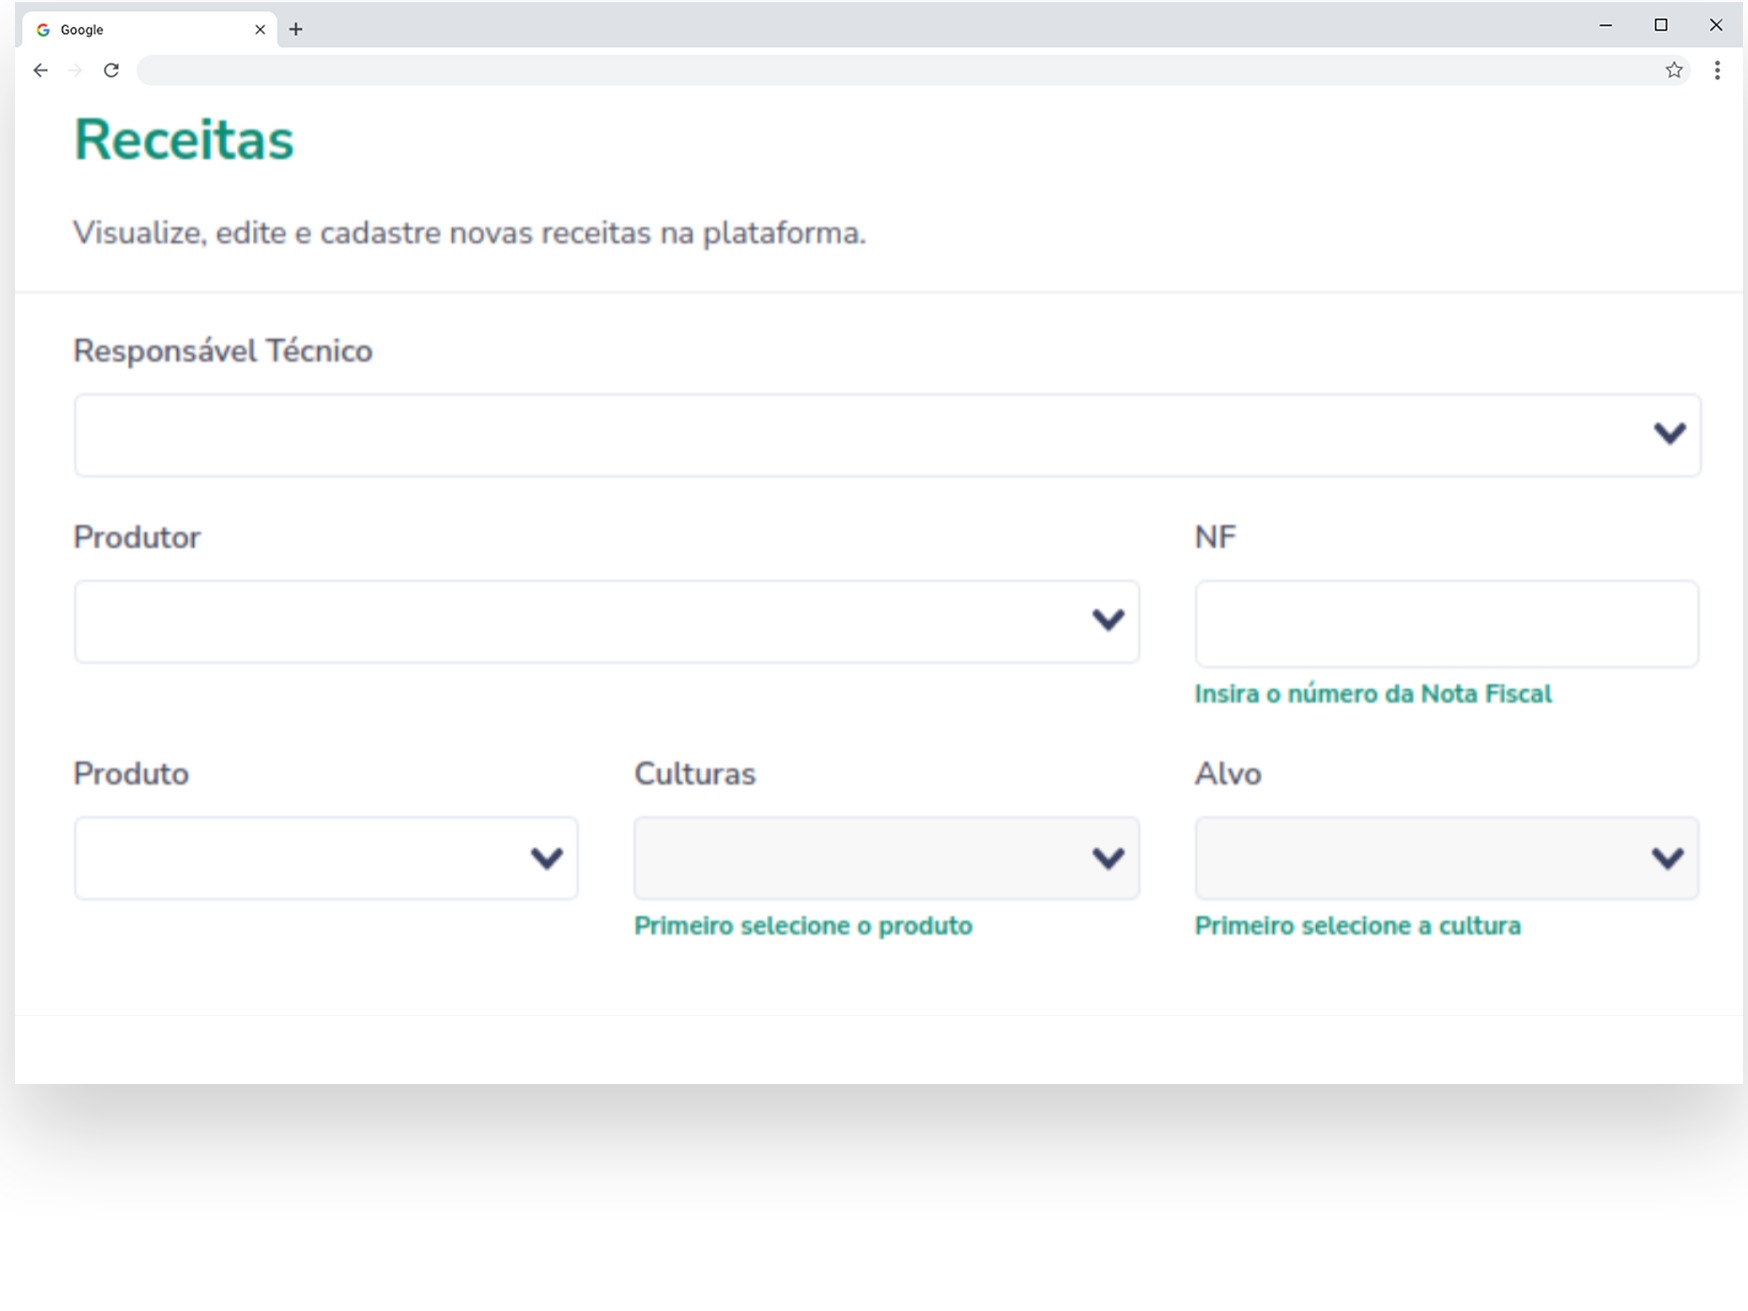Open the Culturas dropdown

887,858
